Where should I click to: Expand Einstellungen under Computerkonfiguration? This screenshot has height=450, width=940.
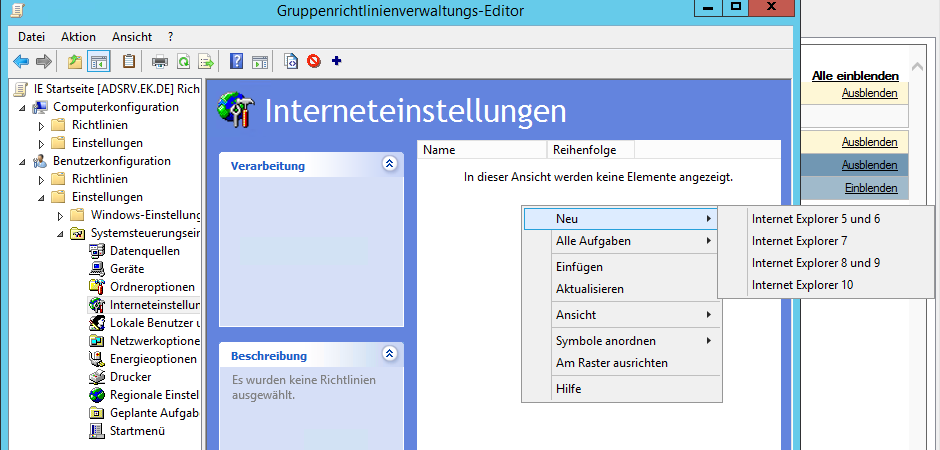41,144
